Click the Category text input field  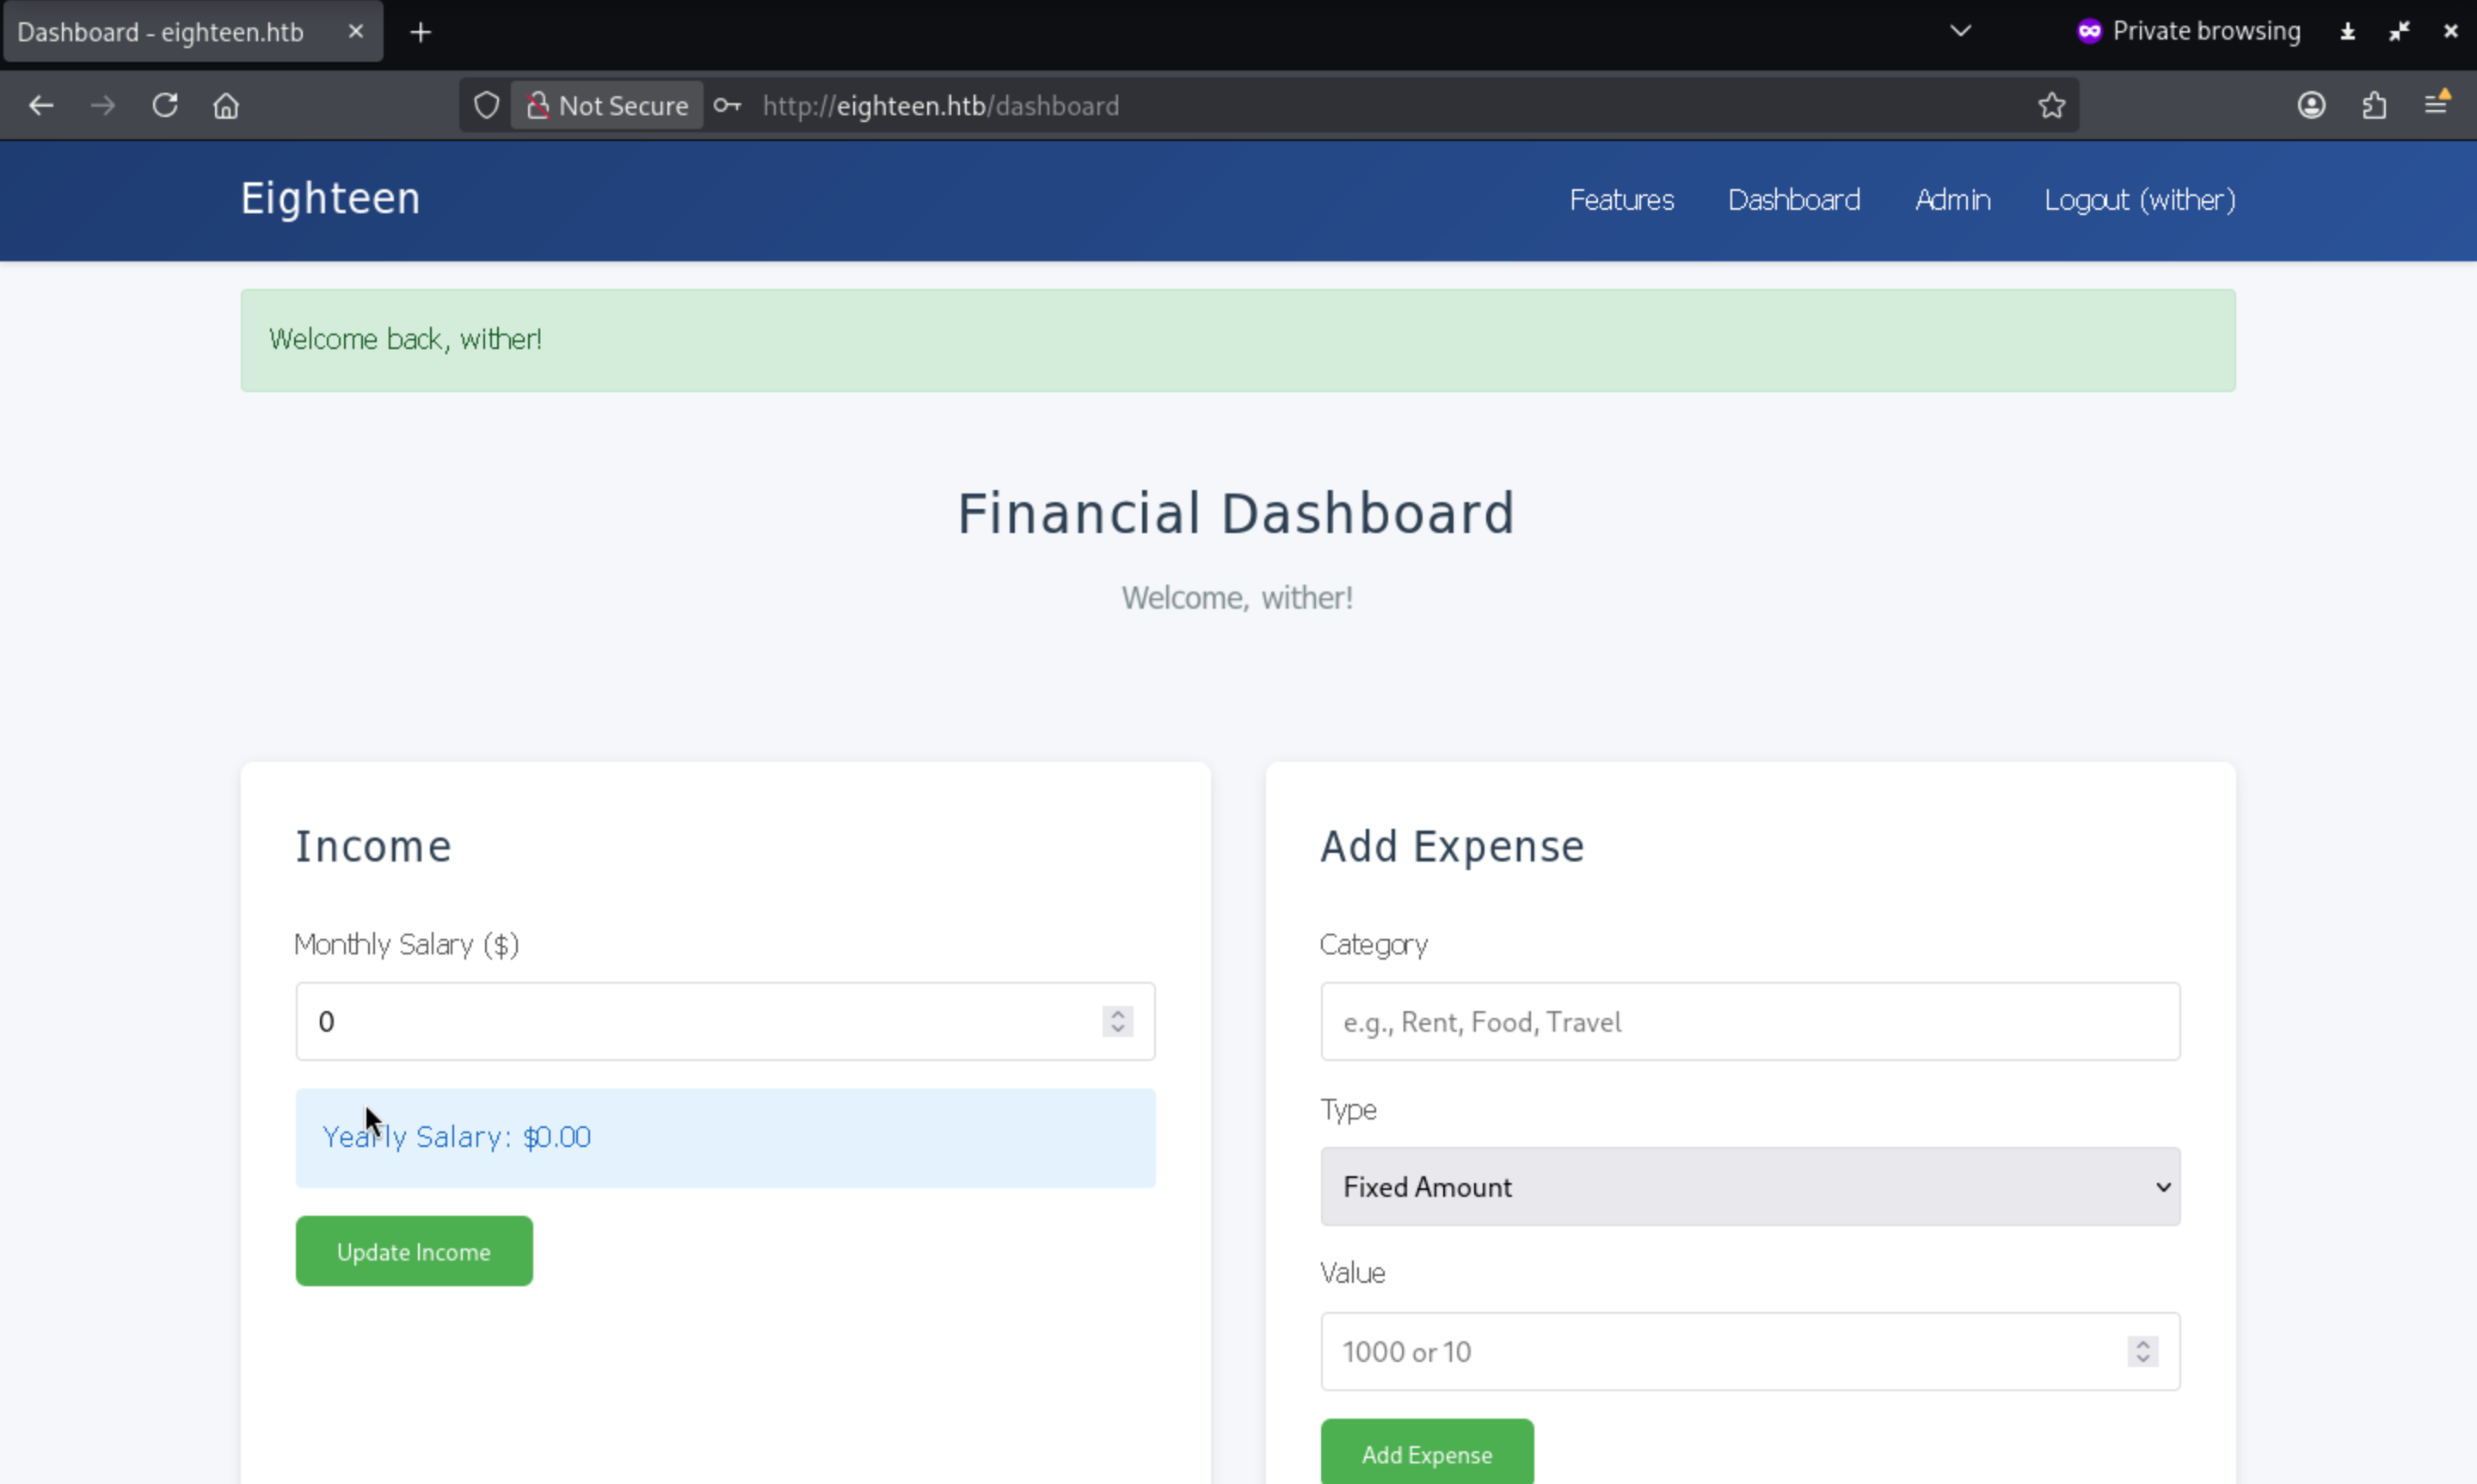point(1749,1022)
